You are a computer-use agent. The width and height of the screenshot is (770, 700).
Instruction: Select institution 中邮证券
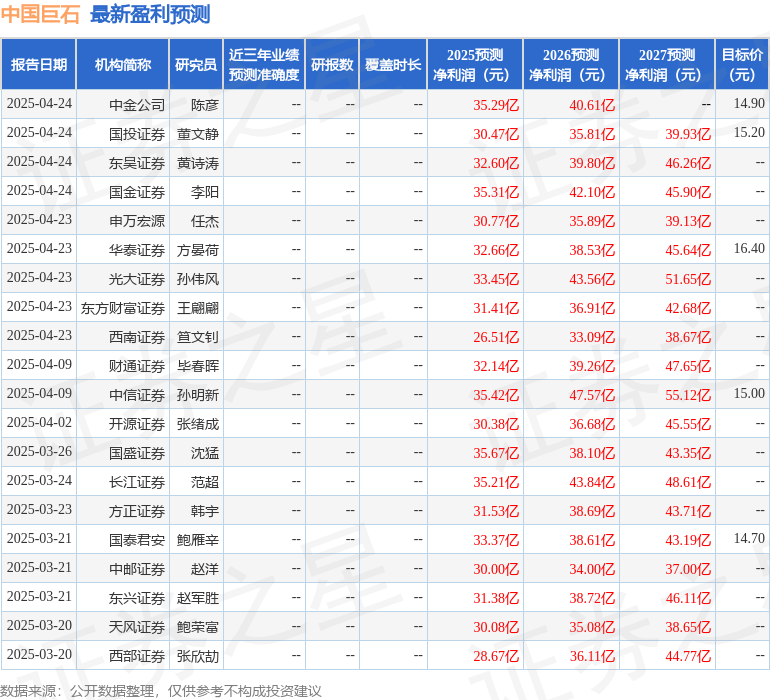click(x=137, y=569)
